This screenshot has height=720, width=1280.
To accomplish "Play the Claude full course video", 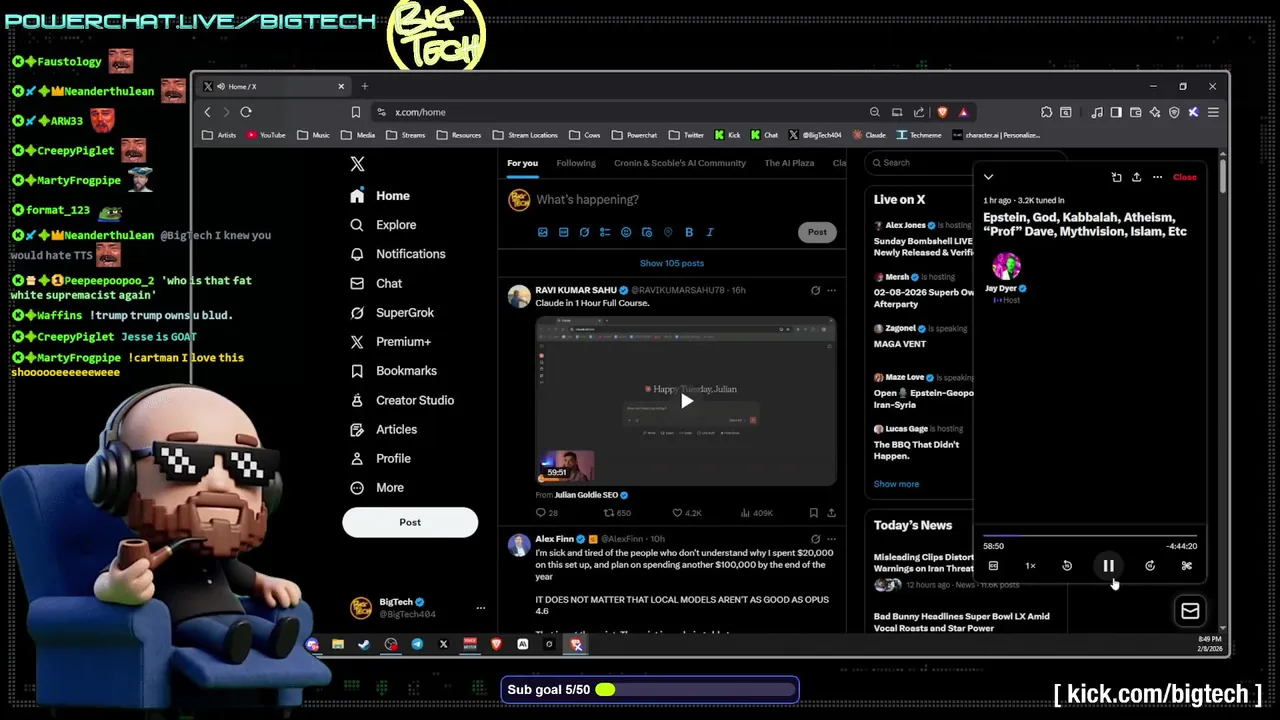I will click(x=686, y=401).
